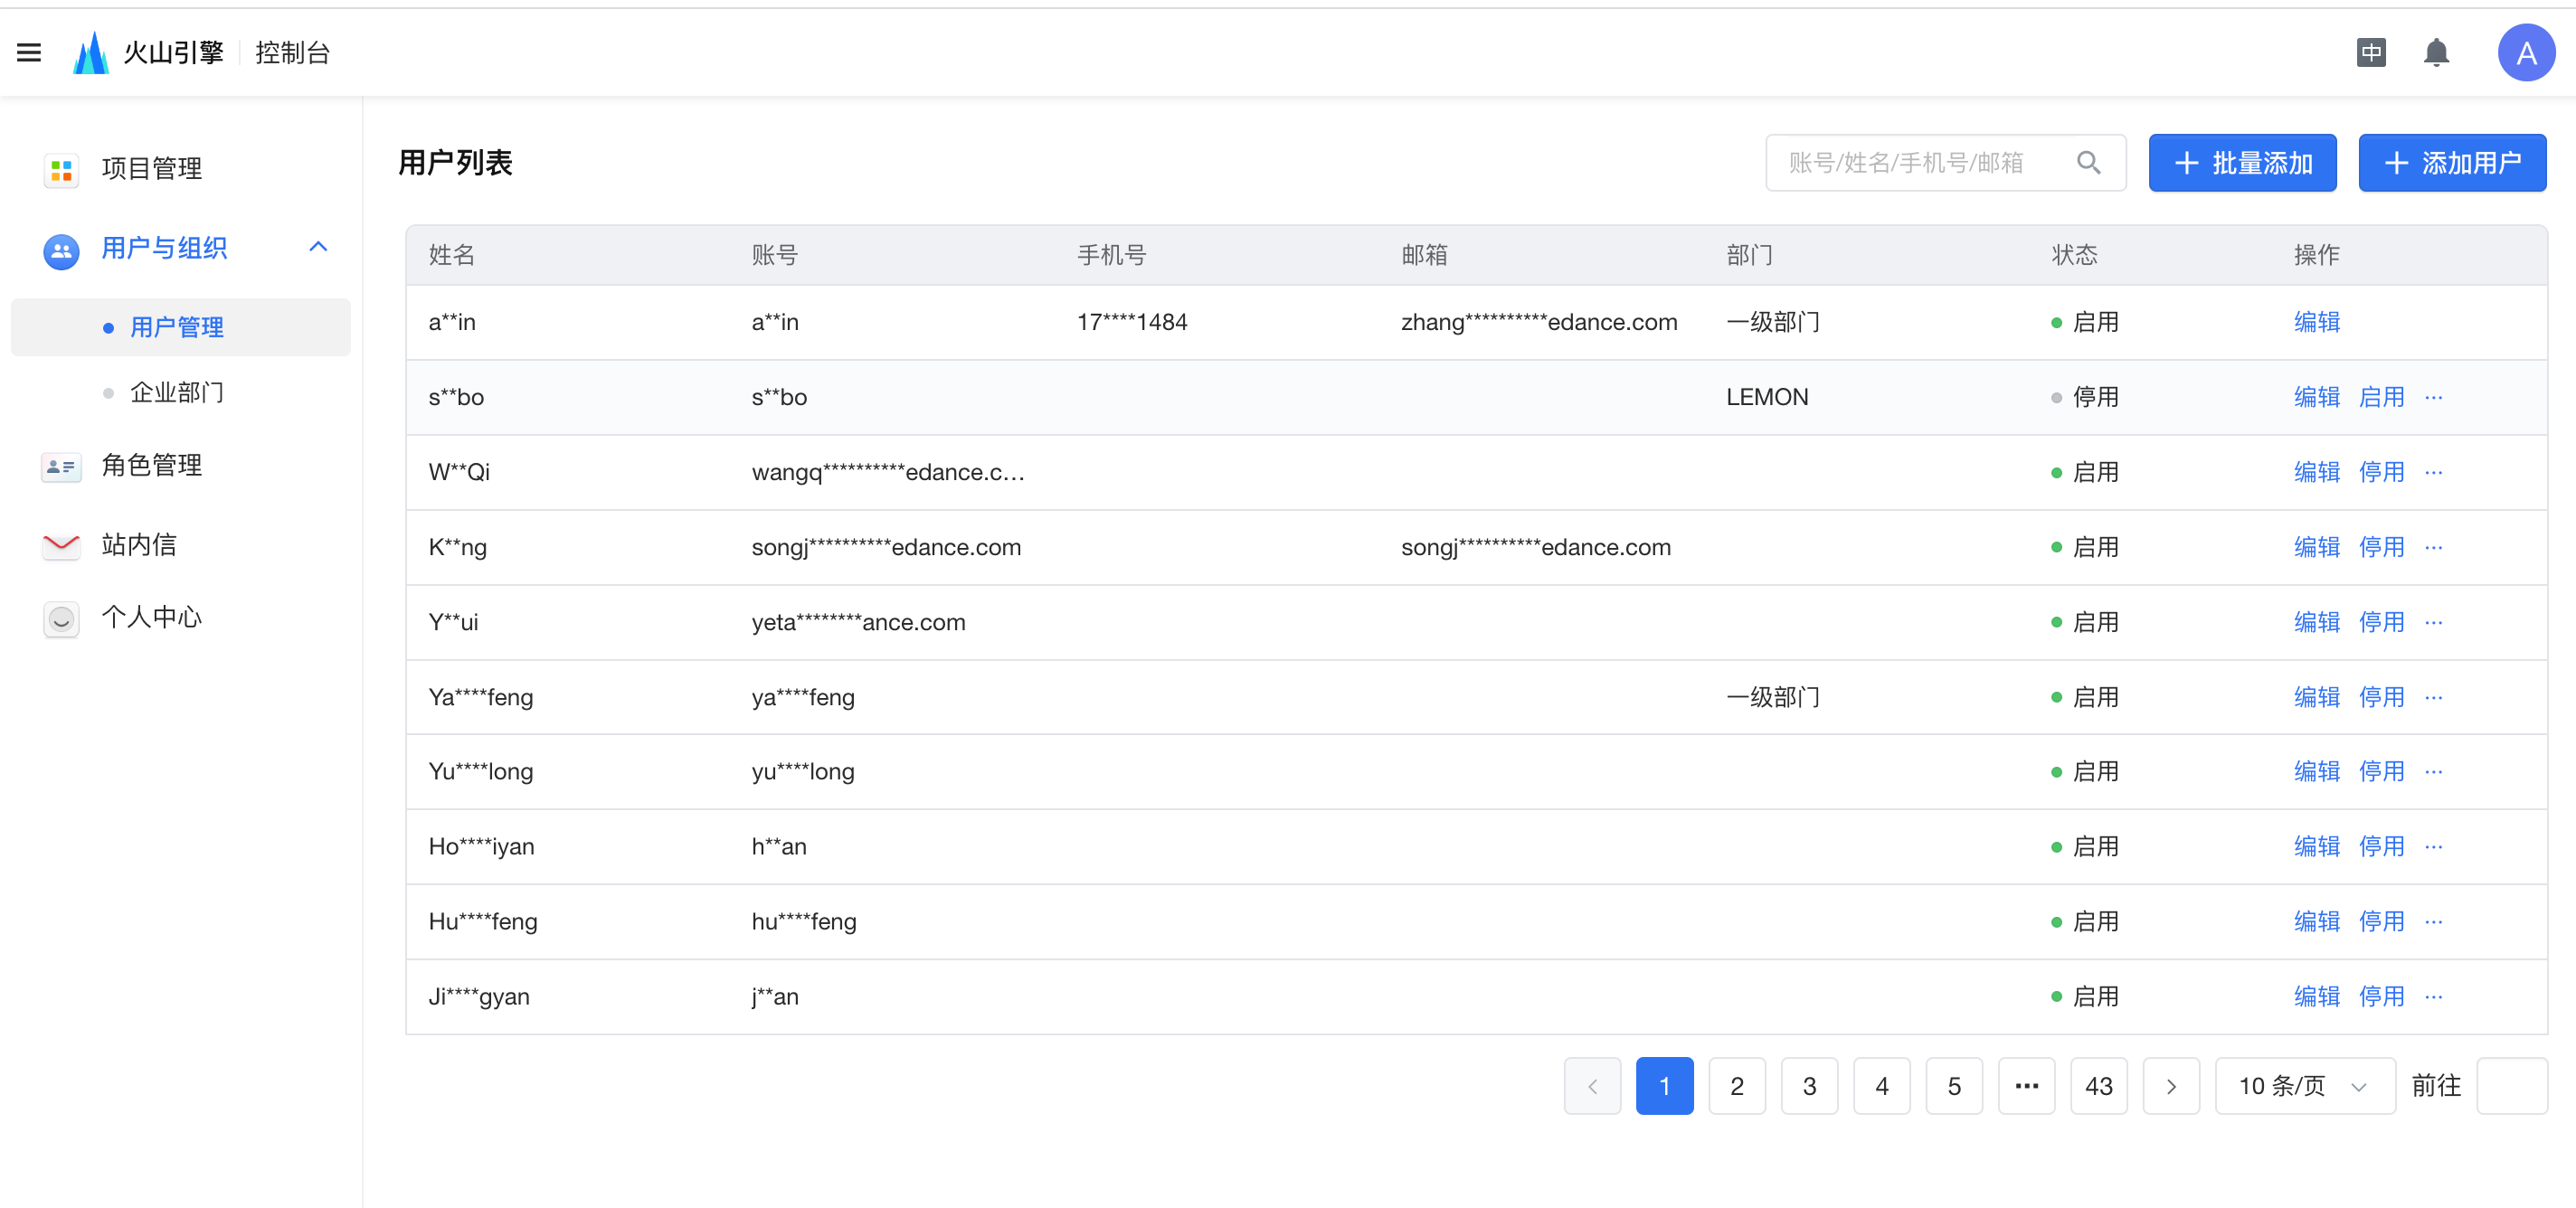Image resolution: width=2576 pixels, height=1208 pixels.
Task: Toggle s**bo user 启用 status
Action: [x=2381, y=397]
